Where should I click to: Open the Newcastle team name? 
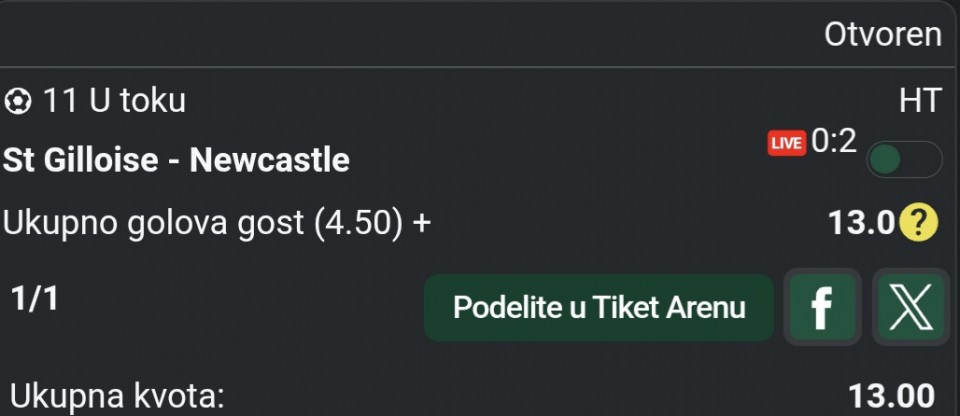click(x=270, y=160)
